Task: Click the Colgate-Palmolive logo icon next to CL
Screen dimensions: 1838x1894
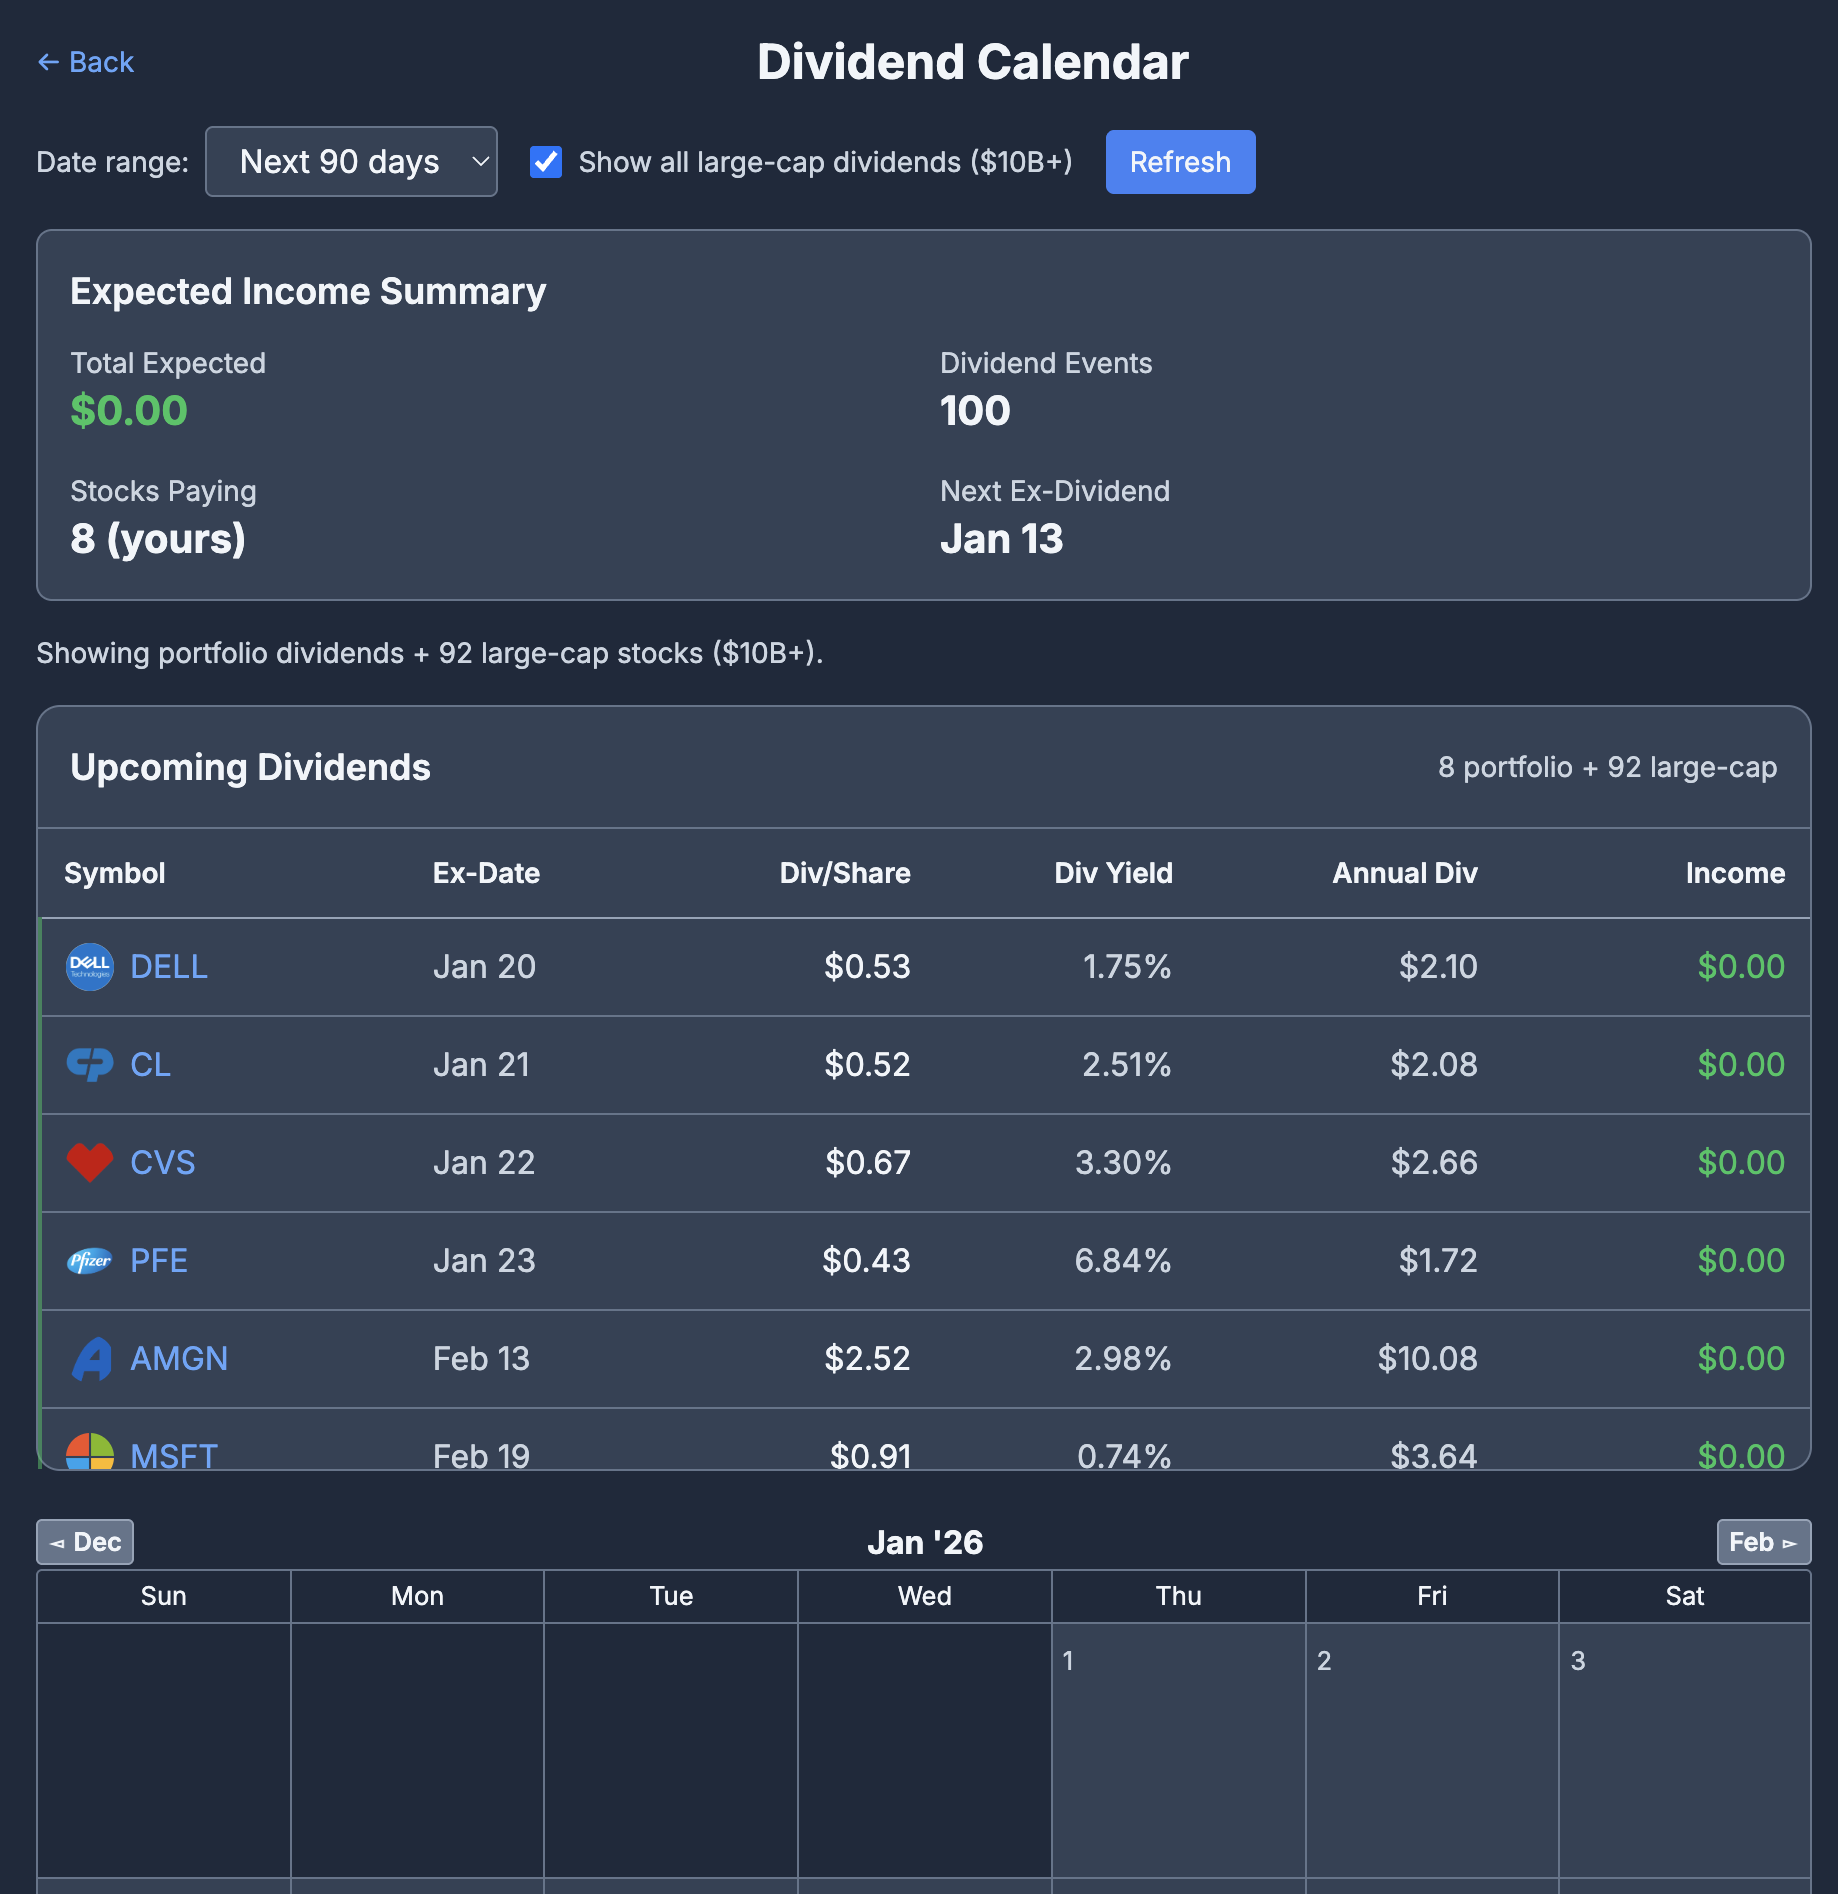Action: pyautogui.click(x=90, y=1064)
